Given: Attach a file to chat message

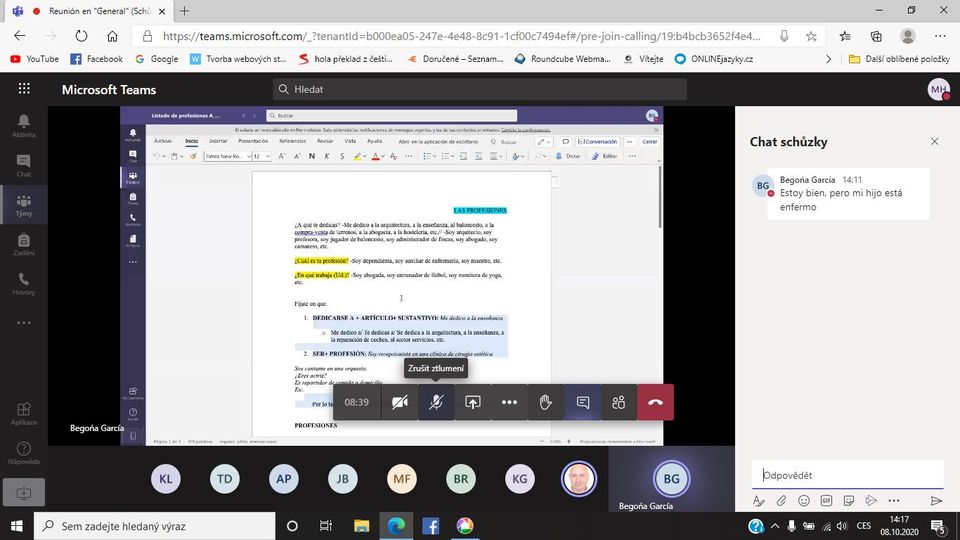Looking at the screenshot, I should [781, 501].
